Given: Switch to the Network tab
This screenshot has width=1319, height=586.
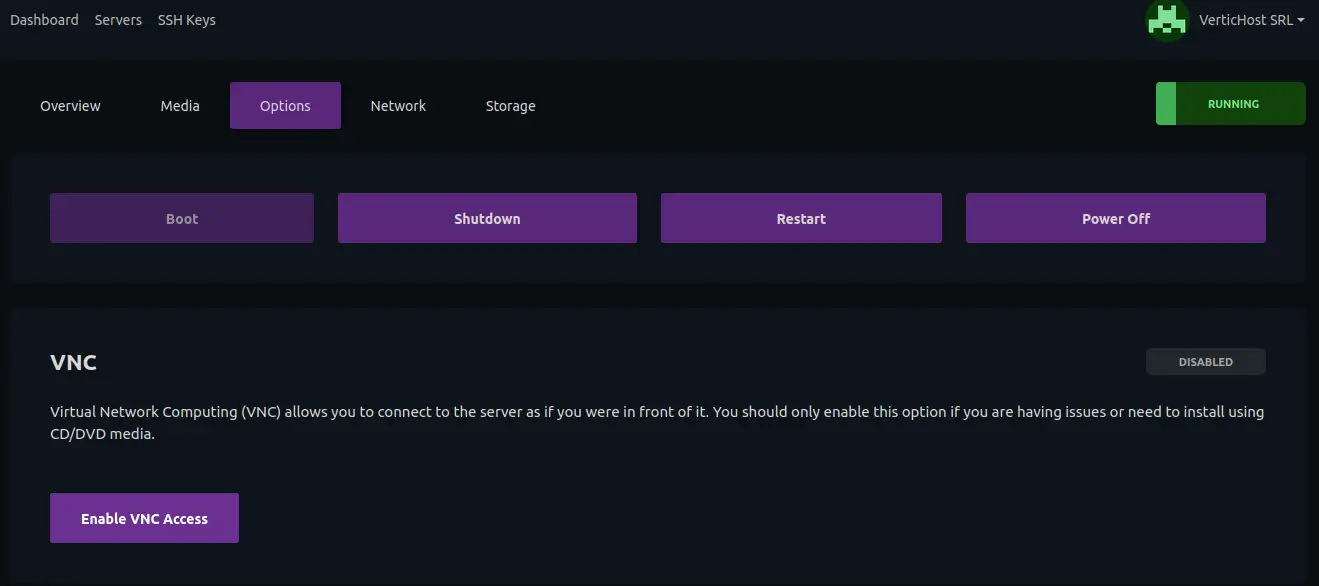Looking at the screenshot, I should 398,106.
